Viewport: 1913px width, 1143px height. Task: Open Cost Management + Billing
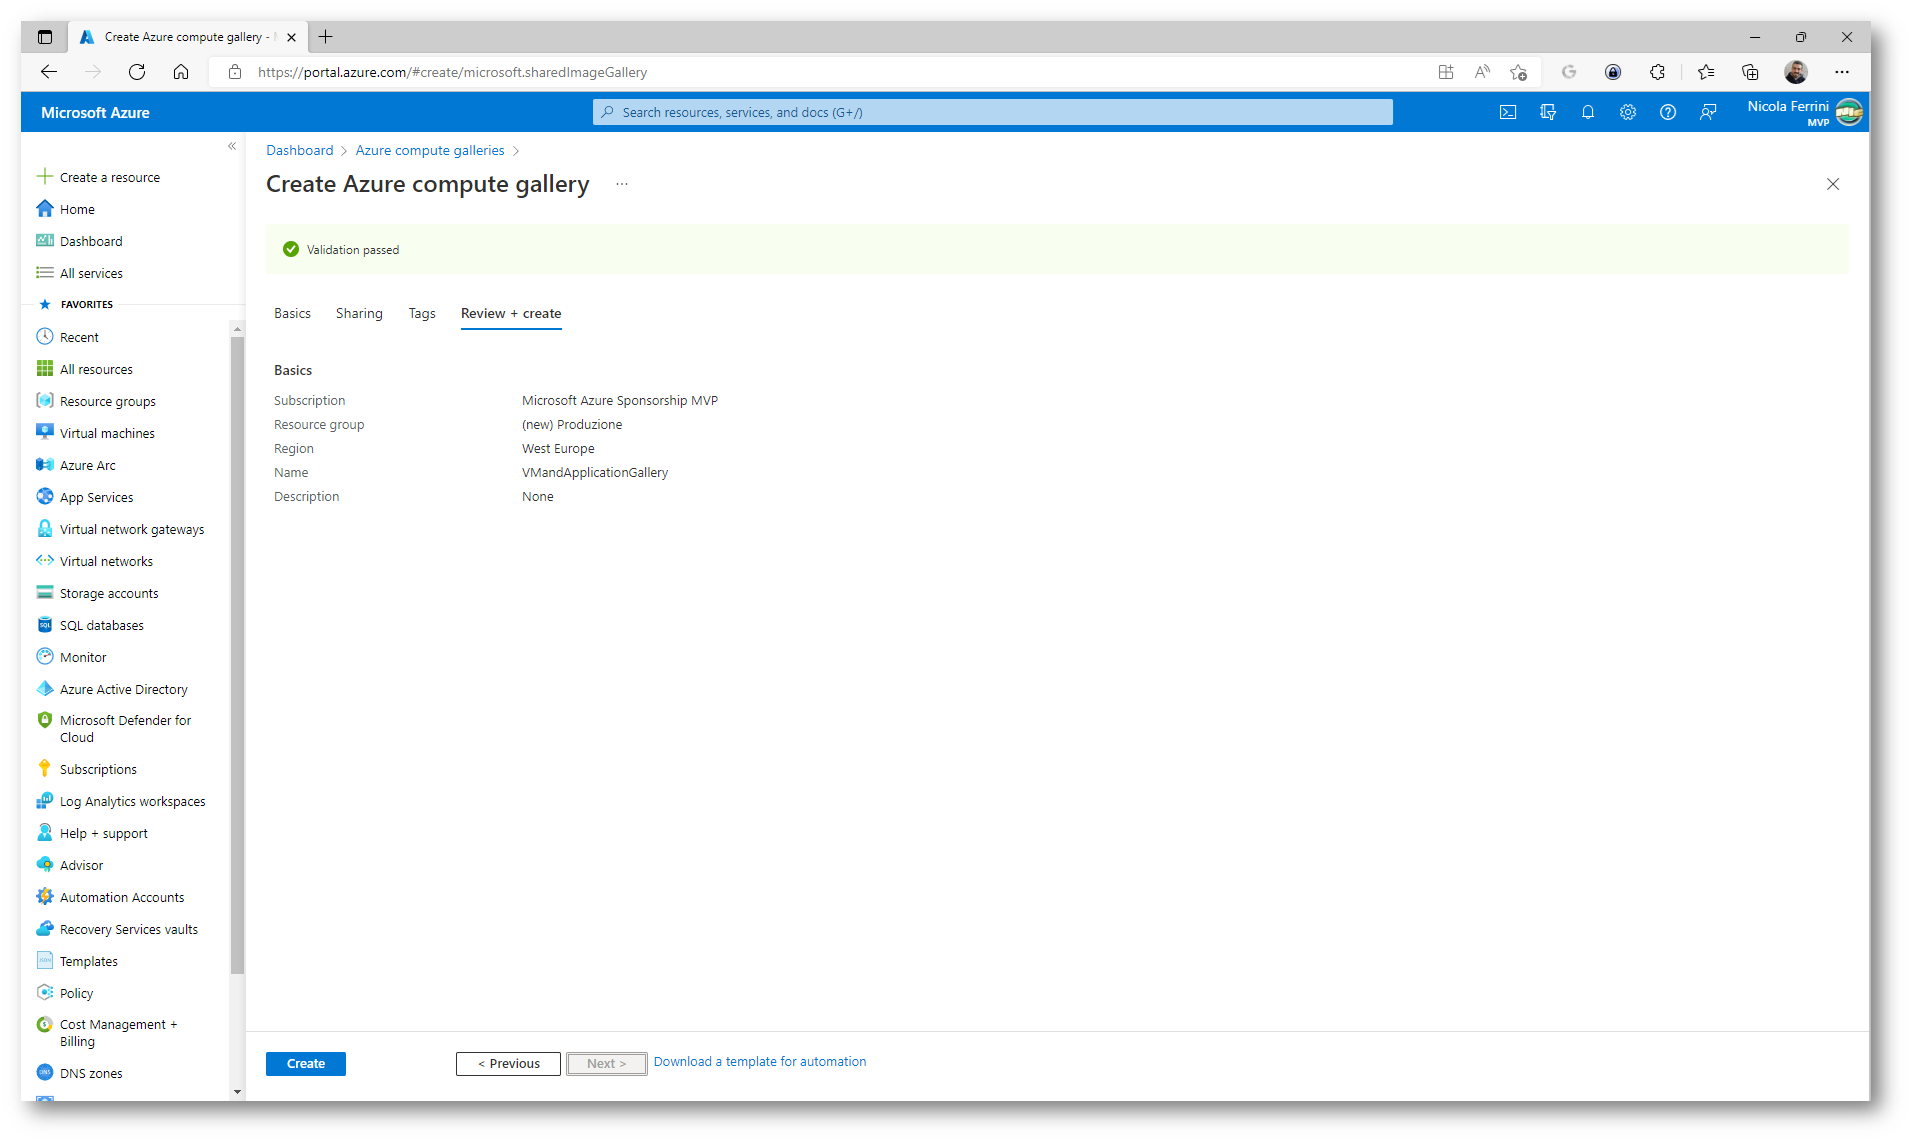point(118,1032)
